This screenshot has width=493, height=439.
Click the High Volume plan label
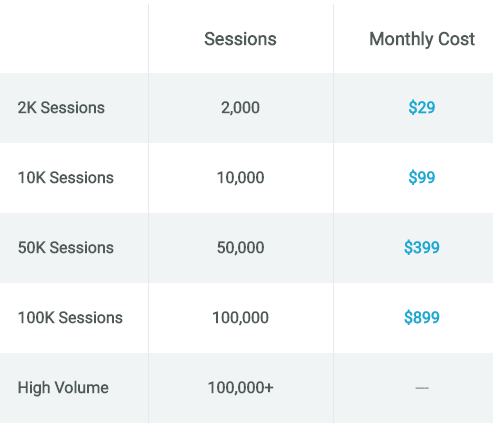pos(63,388)
